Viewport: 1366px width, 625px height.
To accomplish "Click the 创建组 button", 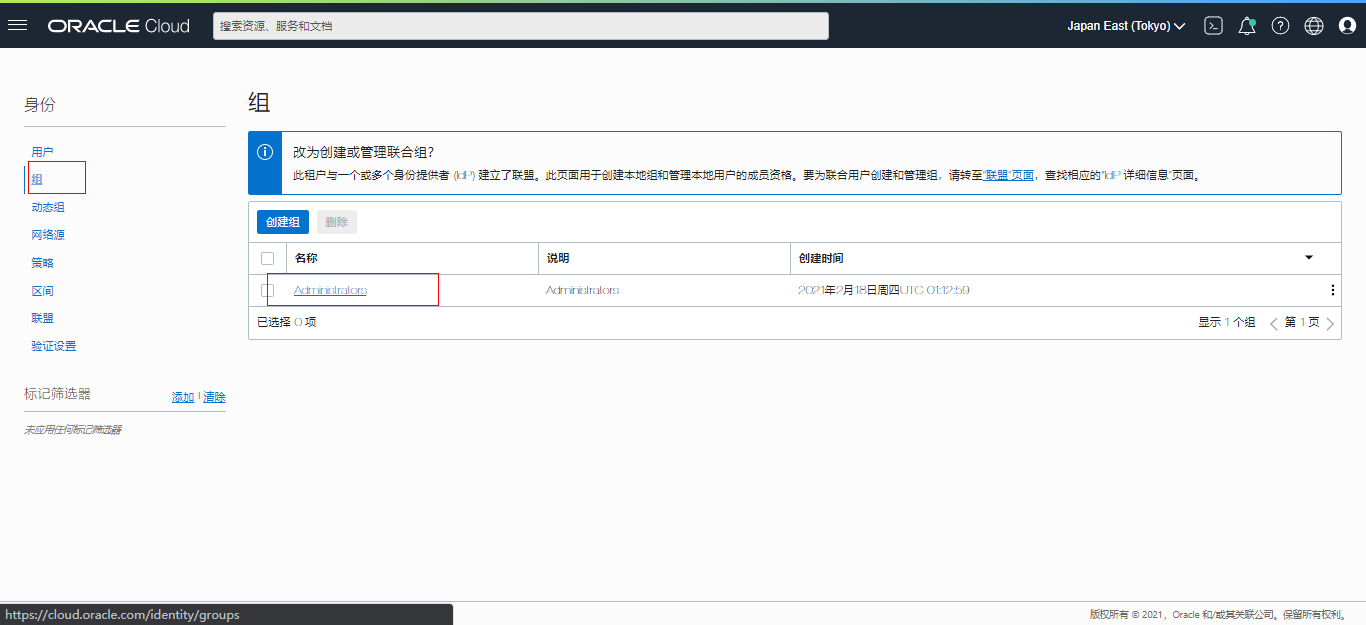I will coord(283,222).
